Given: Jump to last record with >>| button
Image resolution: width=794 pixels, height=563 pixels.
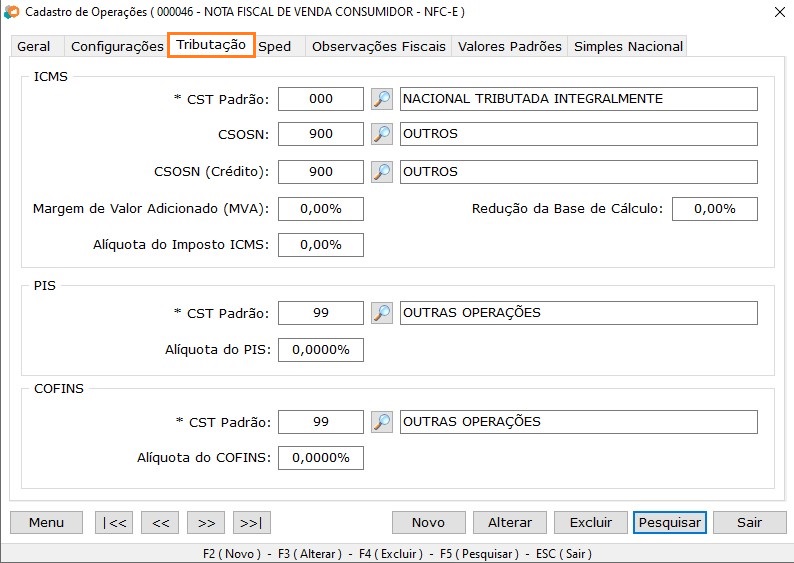Looking at the screenshot, I should pyautogui.click(x=251, y=522).
